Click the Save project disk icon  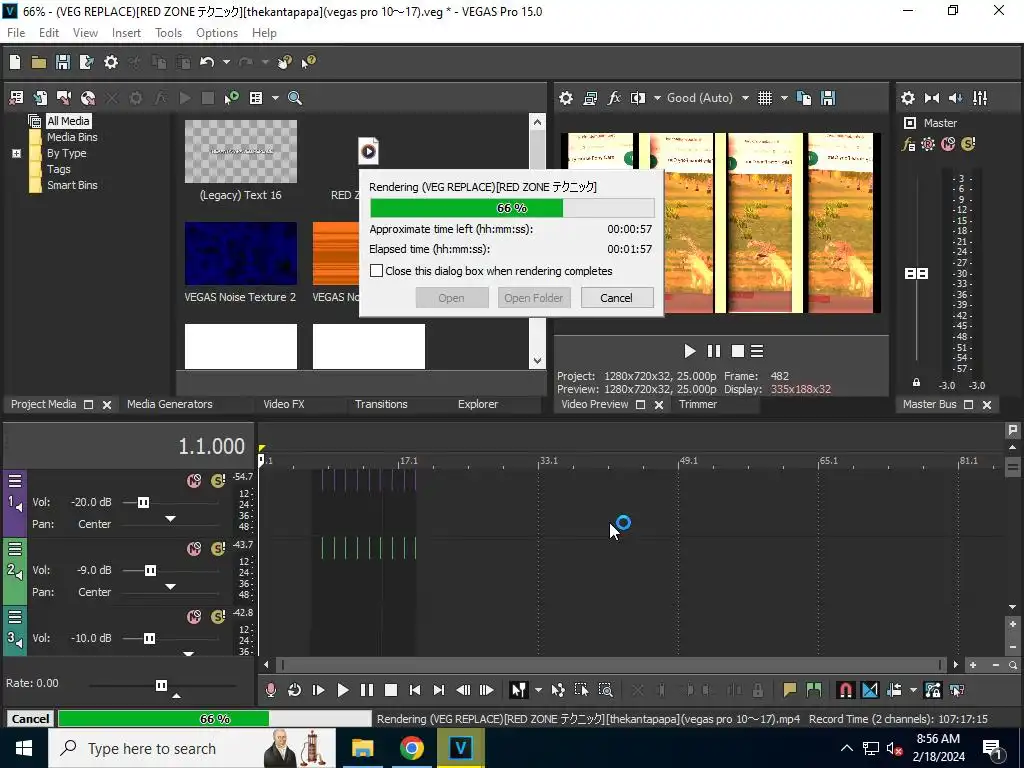point(63,62)
